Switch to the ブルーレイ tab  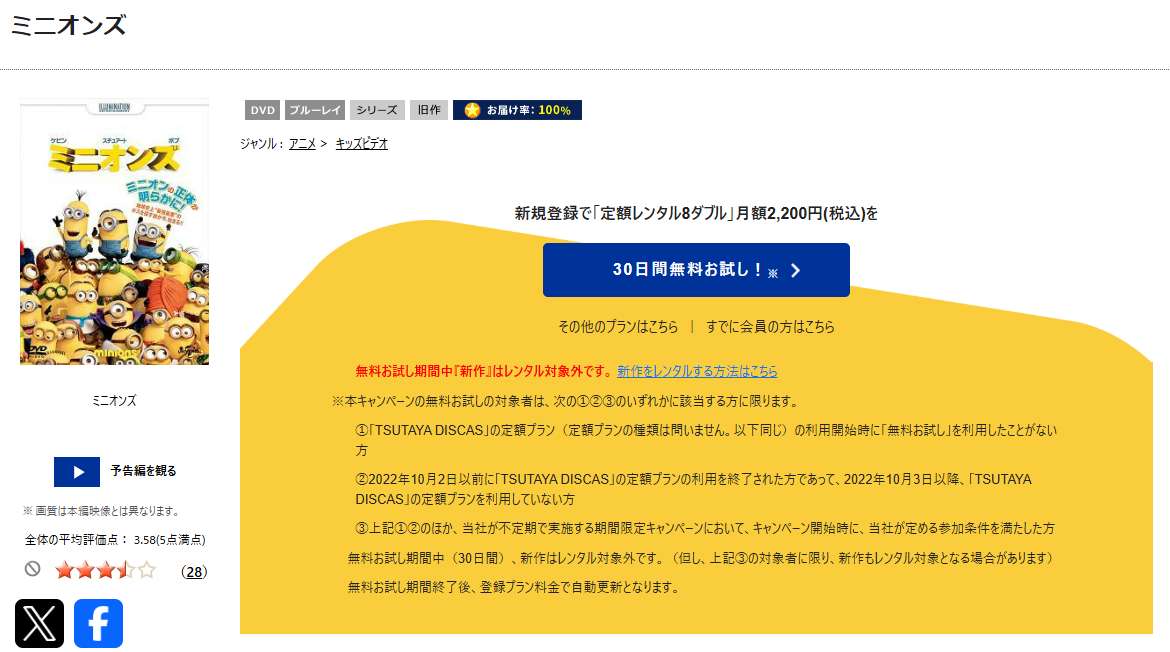(x=314, y=110)
